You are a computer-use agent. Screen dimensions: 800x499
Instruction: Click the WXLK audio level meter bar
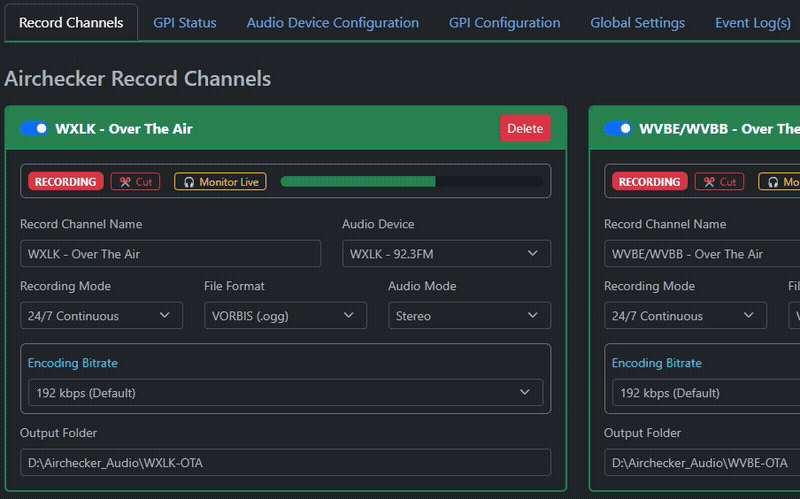(x=412, y=181)
